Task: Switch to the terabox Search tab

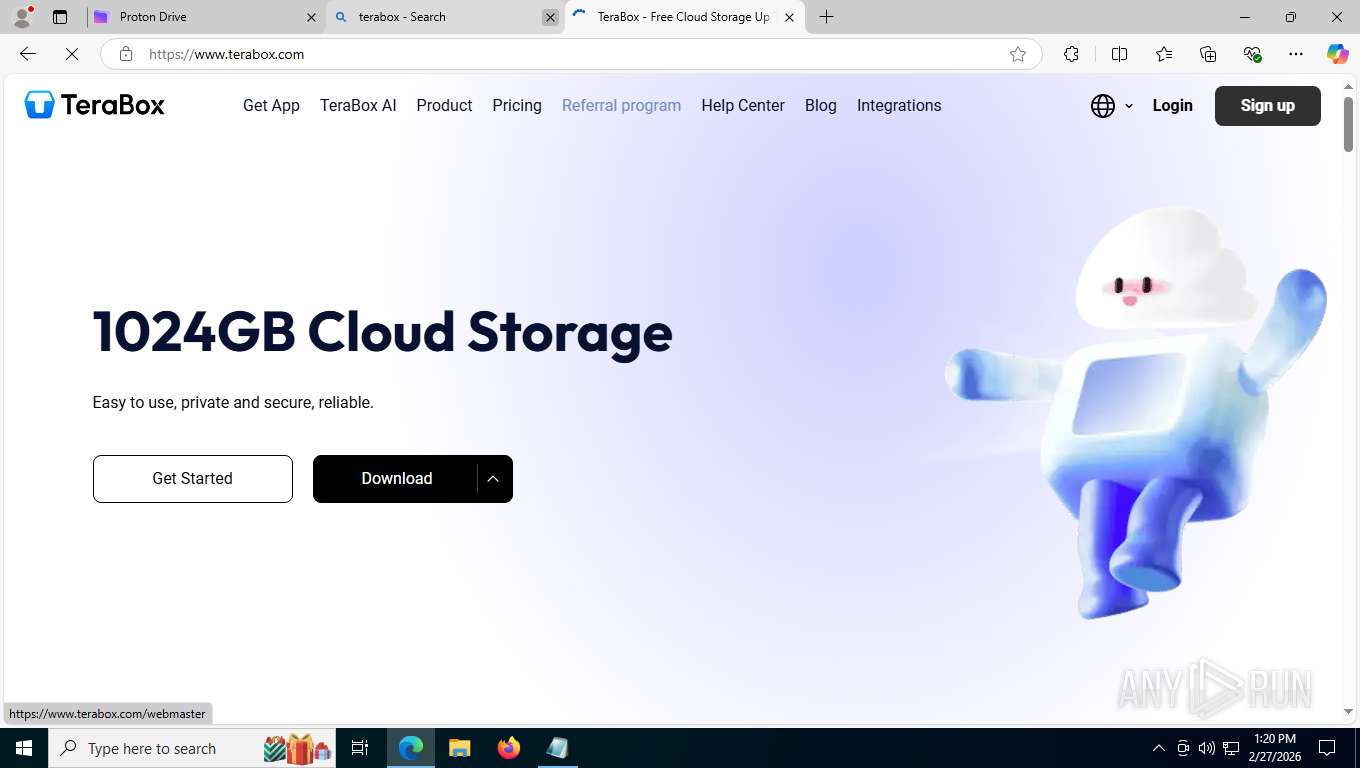Action: [445, 17]
